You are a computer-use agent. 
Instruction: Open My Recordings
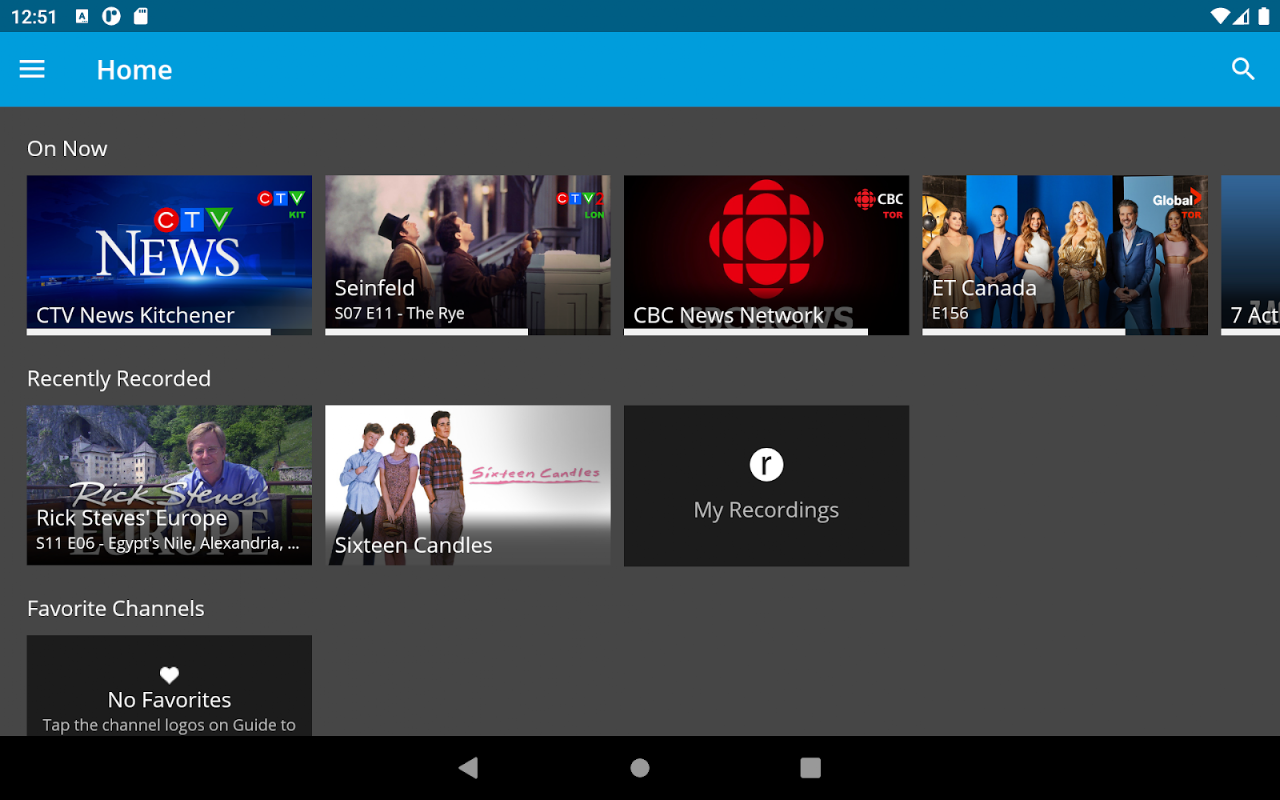pos(767,485)
